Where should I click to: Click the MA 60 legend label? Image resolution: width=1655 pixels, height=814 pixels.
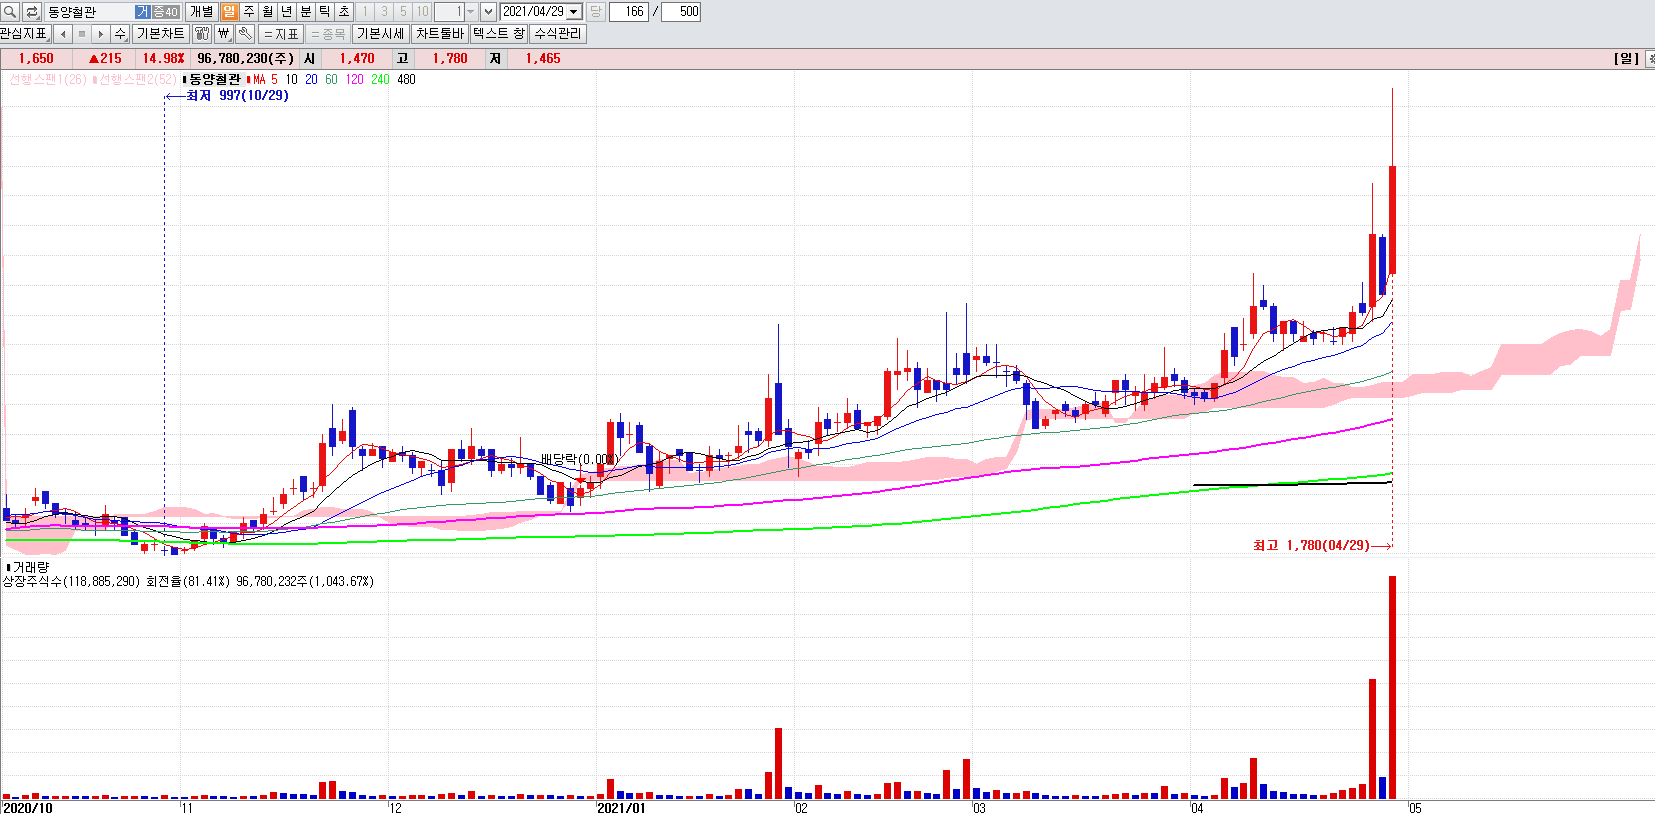(x=331, y=80)
